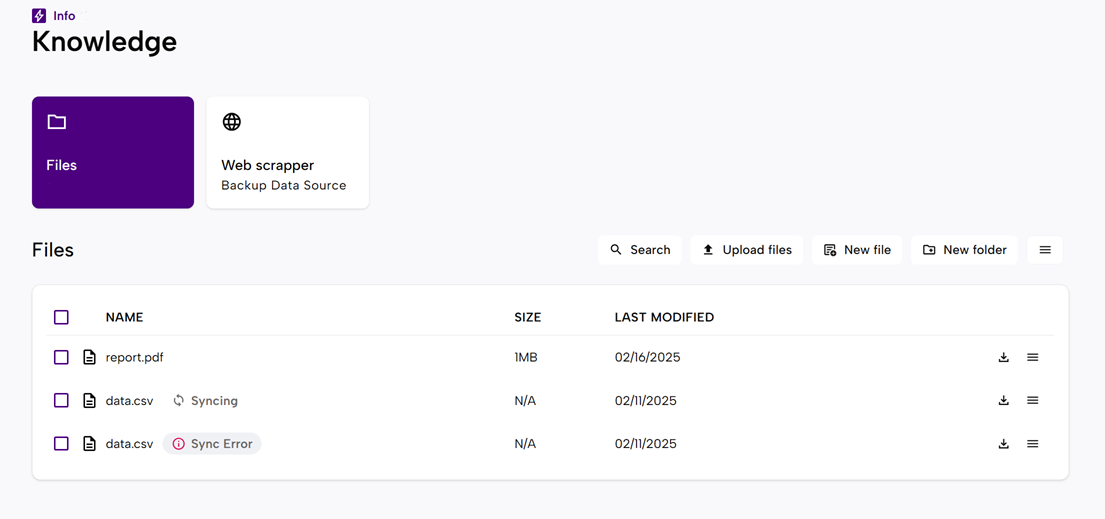This screenshot has width=1105, height=519.
Task: Click the LAST MODIFIED column header
Action: point(665,317)
